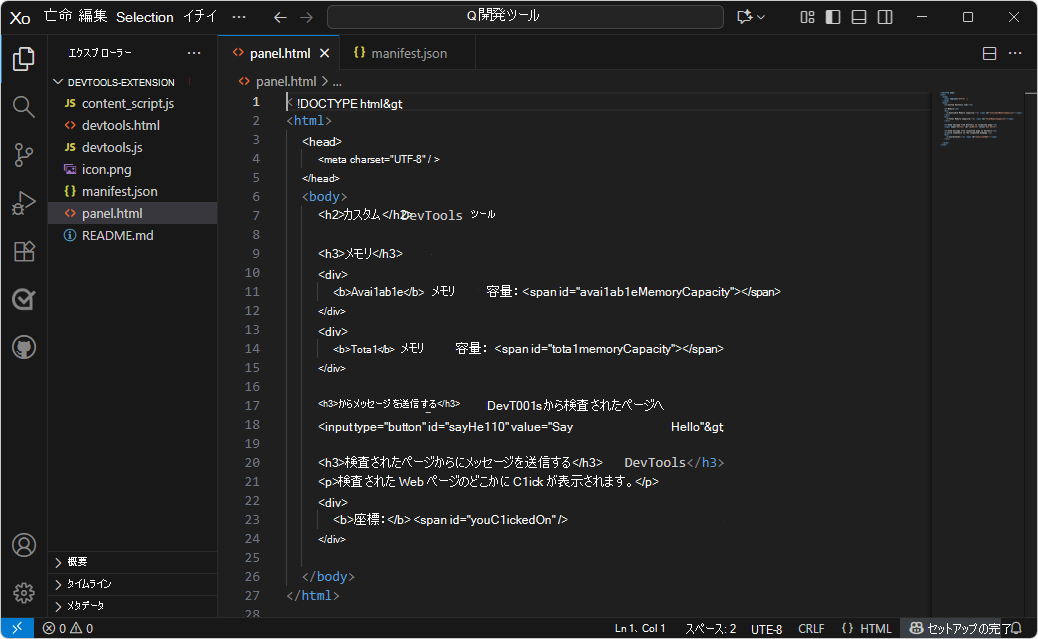Open Run and Debug view icon
The width and height of the screenshot is (1038, 639).
coord(24,203)
